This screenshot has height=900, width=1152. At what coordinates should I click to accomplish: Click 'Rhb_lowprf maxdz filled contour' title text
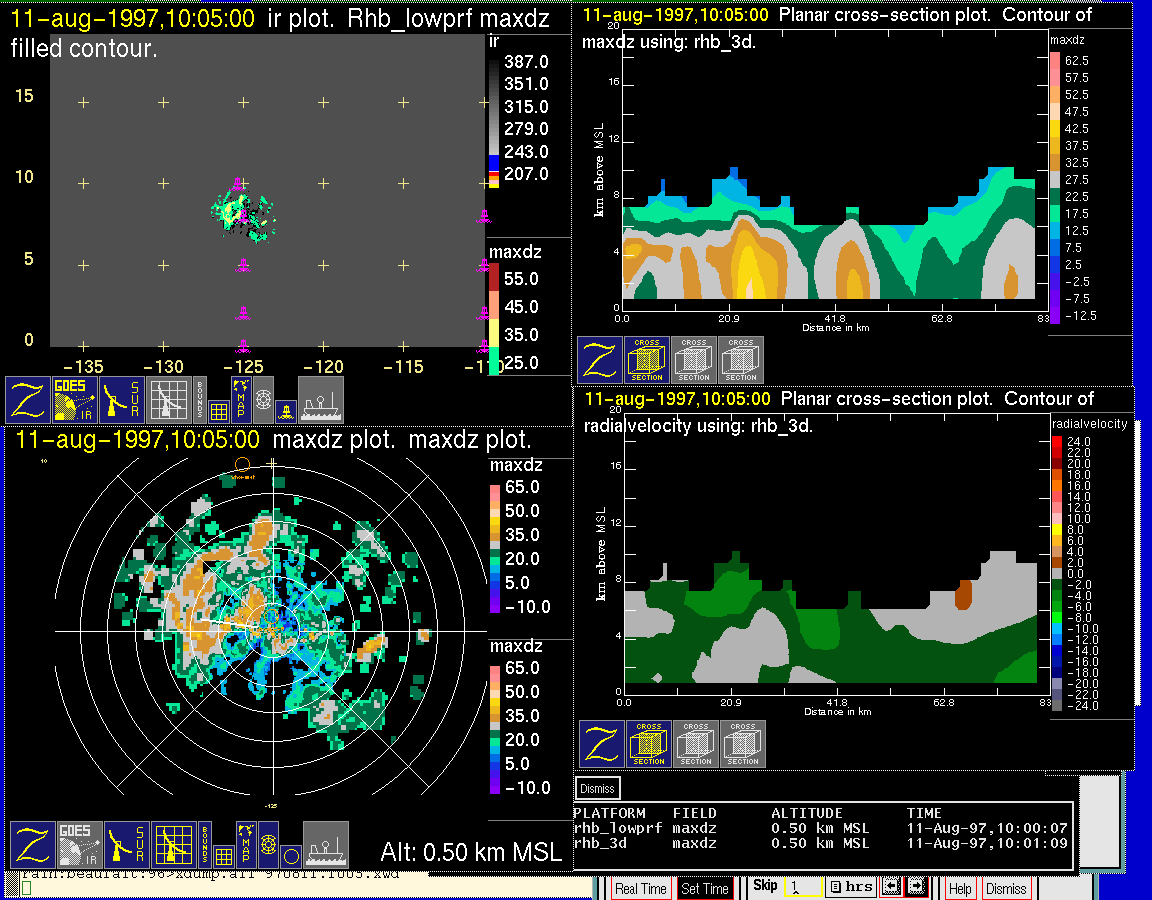(279, 32)
